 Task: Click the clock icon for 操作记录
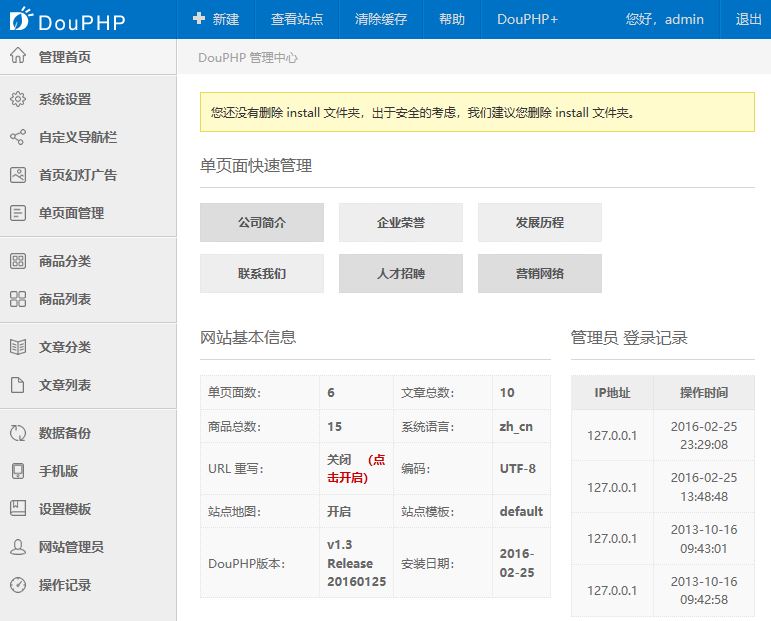[18, 585]
